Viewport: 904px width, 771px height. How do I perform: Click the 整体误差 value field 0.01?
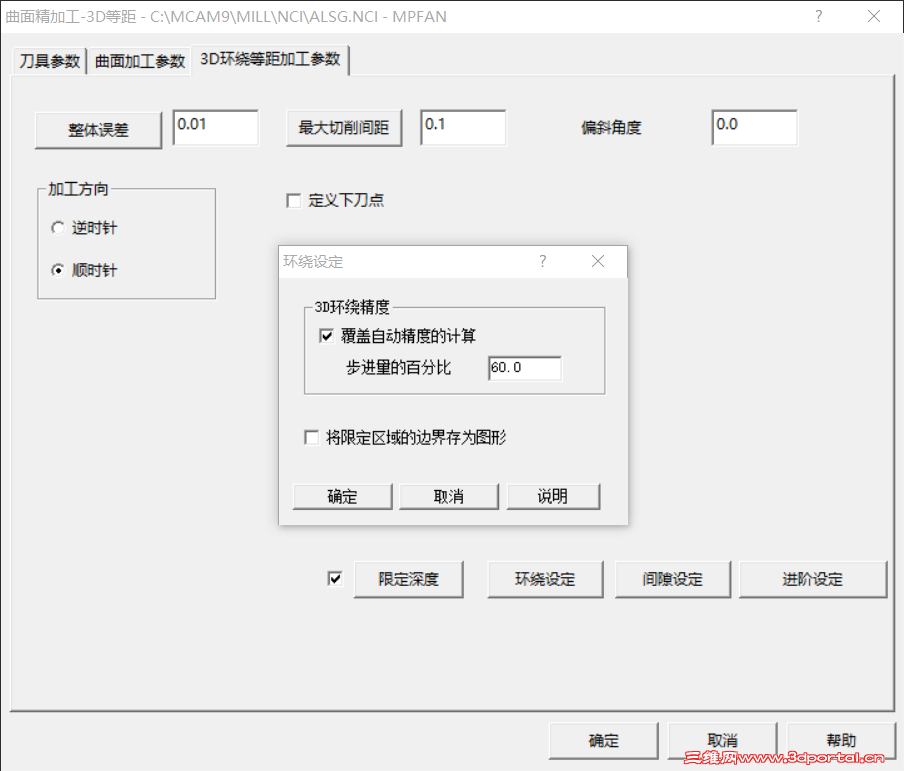216,127
